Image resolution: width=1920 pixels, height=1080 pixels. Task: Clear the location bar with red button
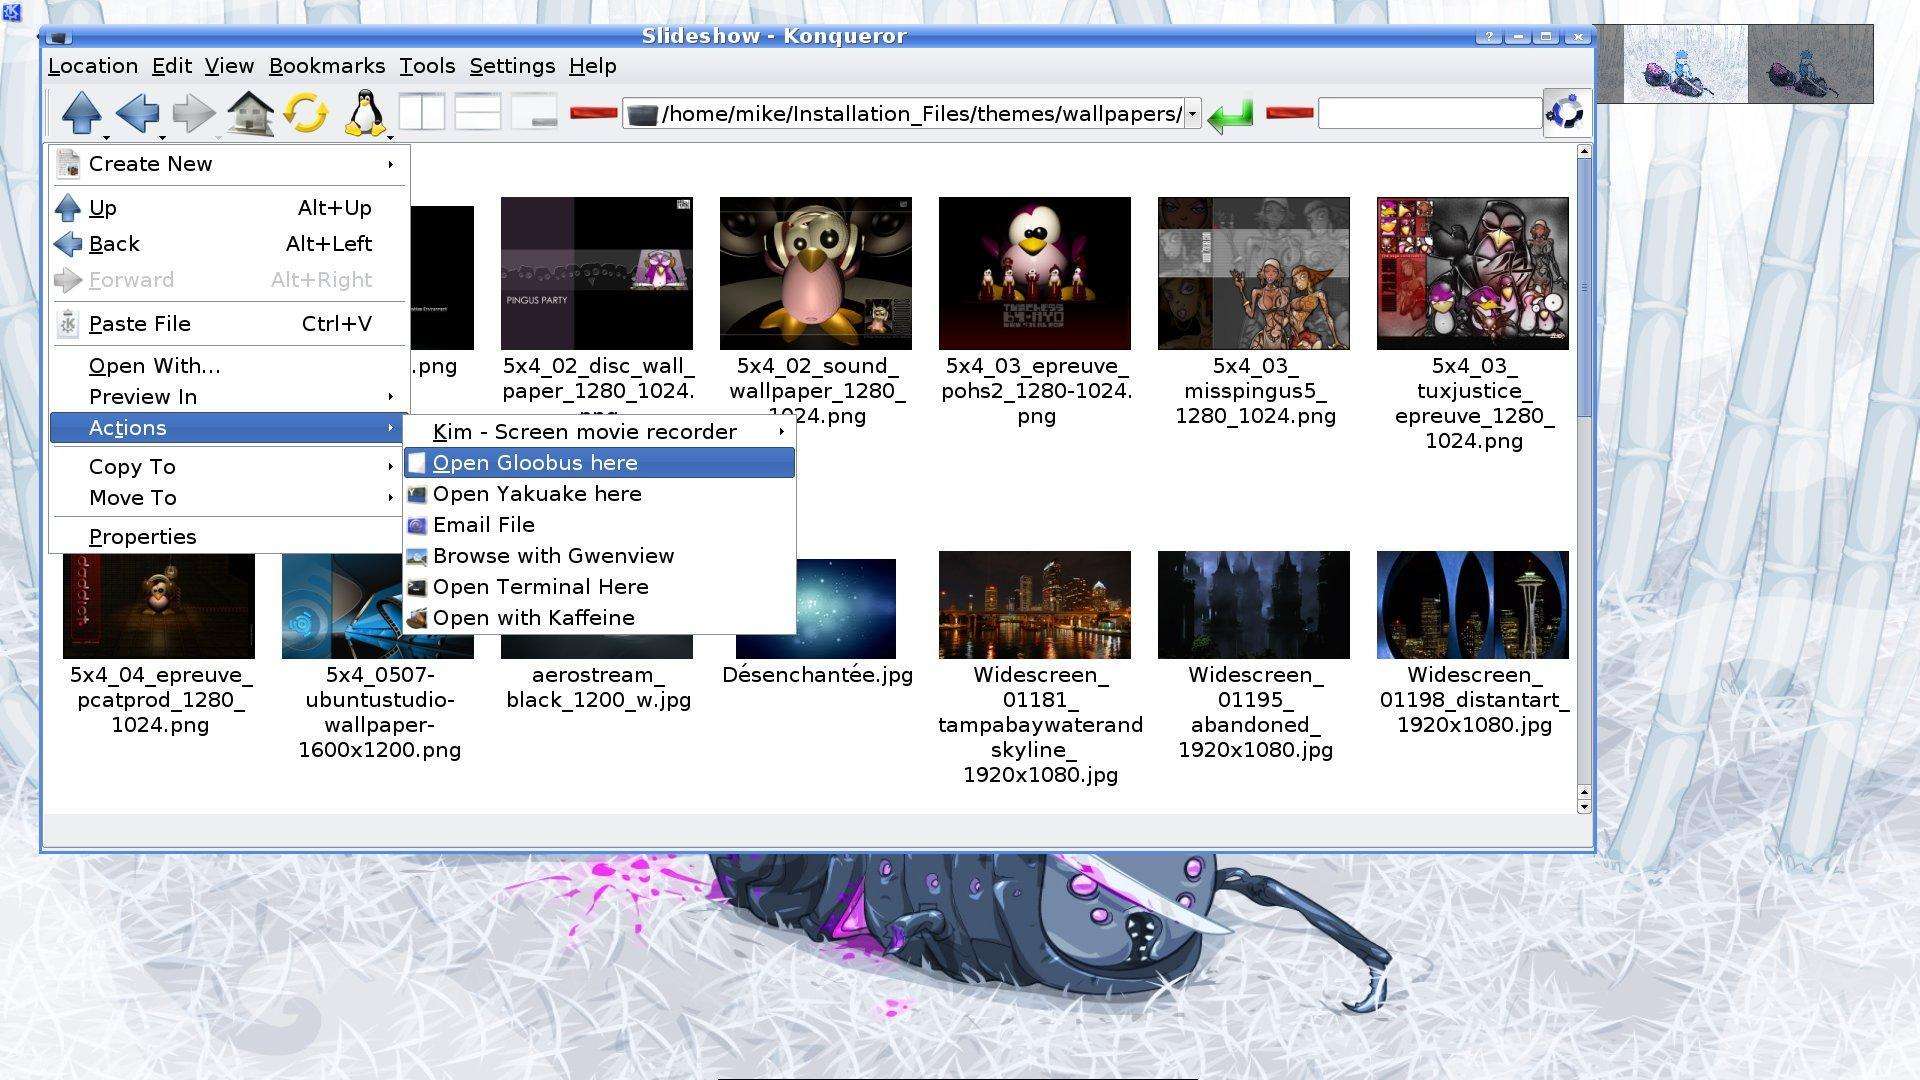[x=593, y=113]
